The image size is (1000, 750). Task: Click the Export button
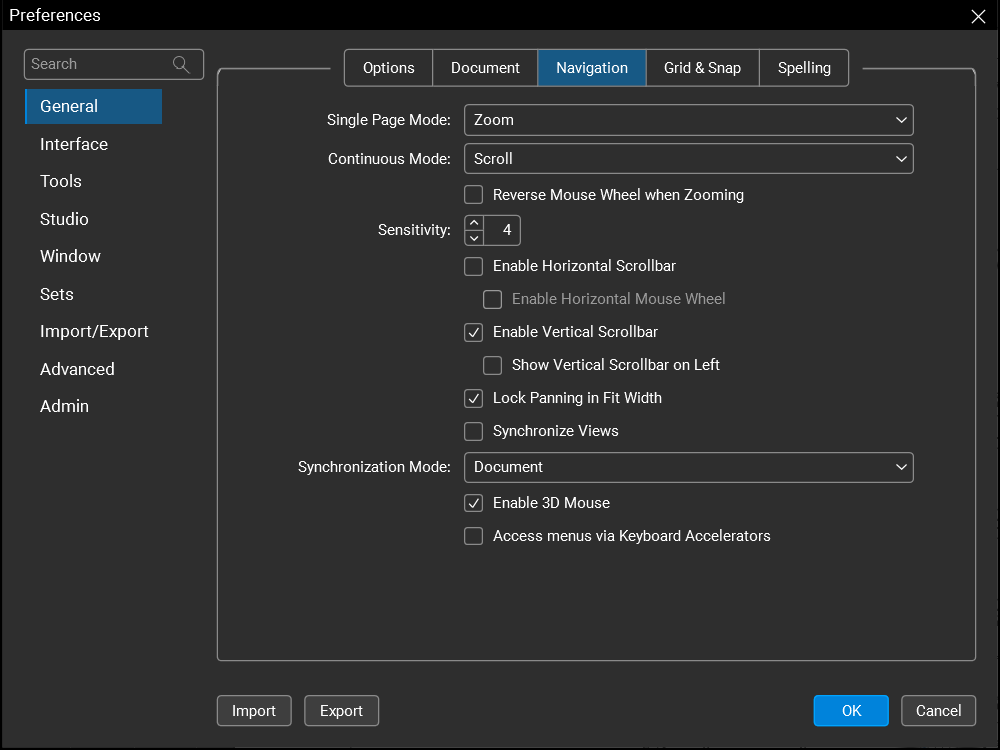(341, 711)
